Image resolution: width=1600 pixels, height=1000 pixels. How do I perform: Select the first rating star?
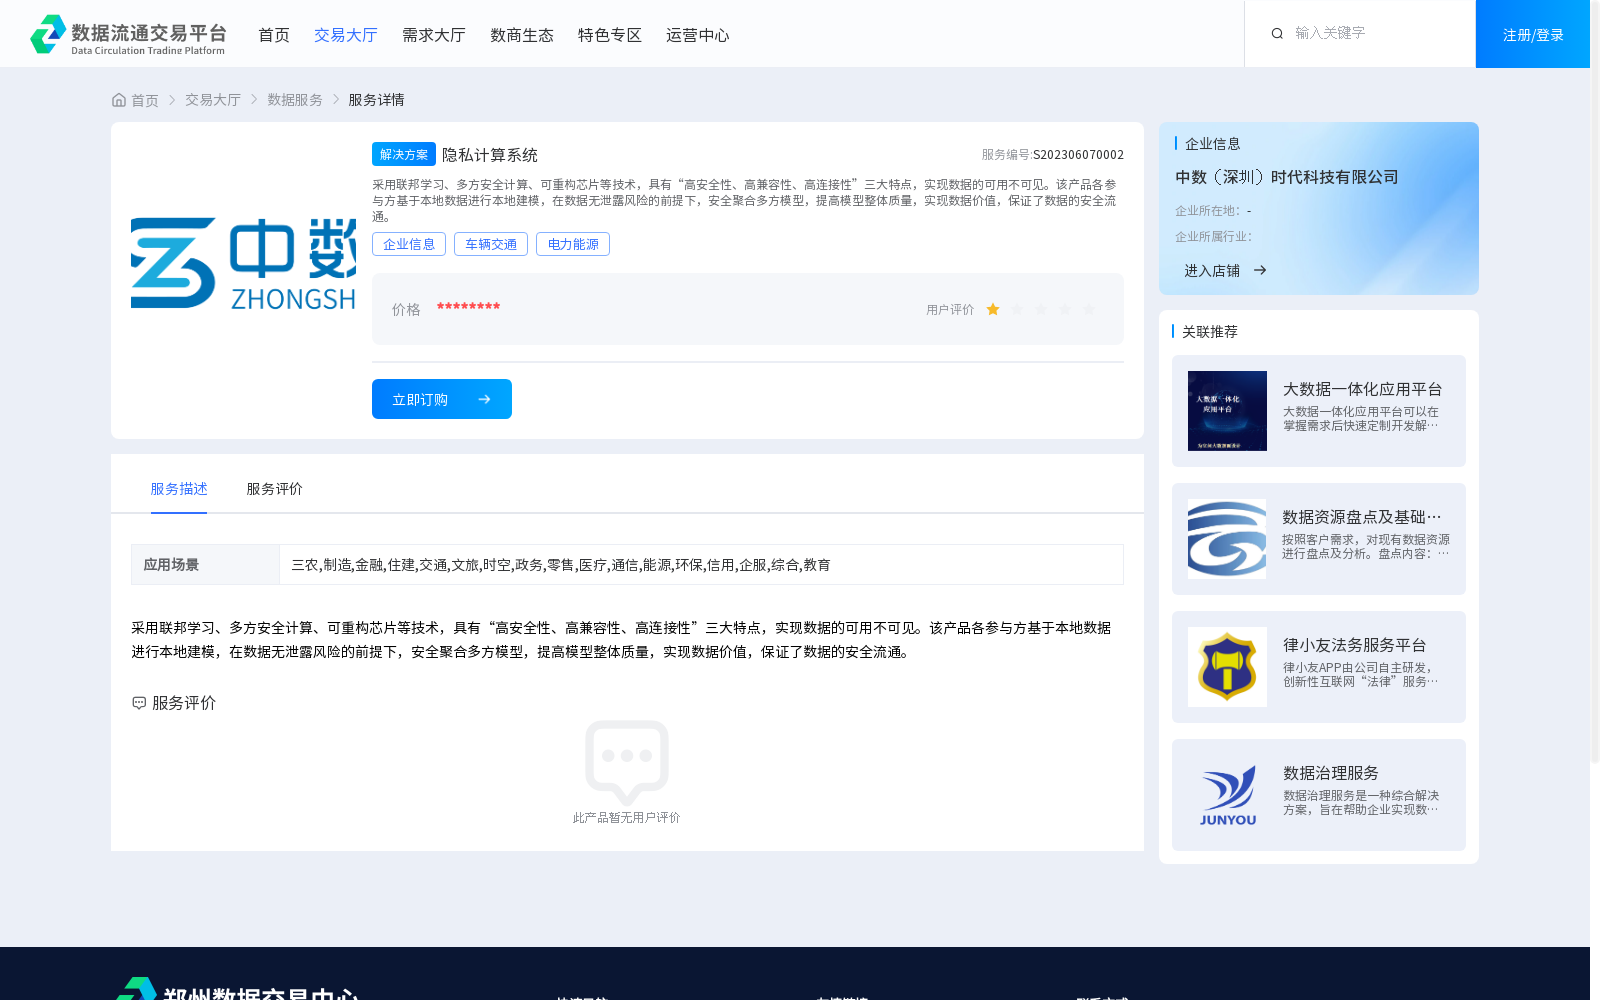(993, 310)
